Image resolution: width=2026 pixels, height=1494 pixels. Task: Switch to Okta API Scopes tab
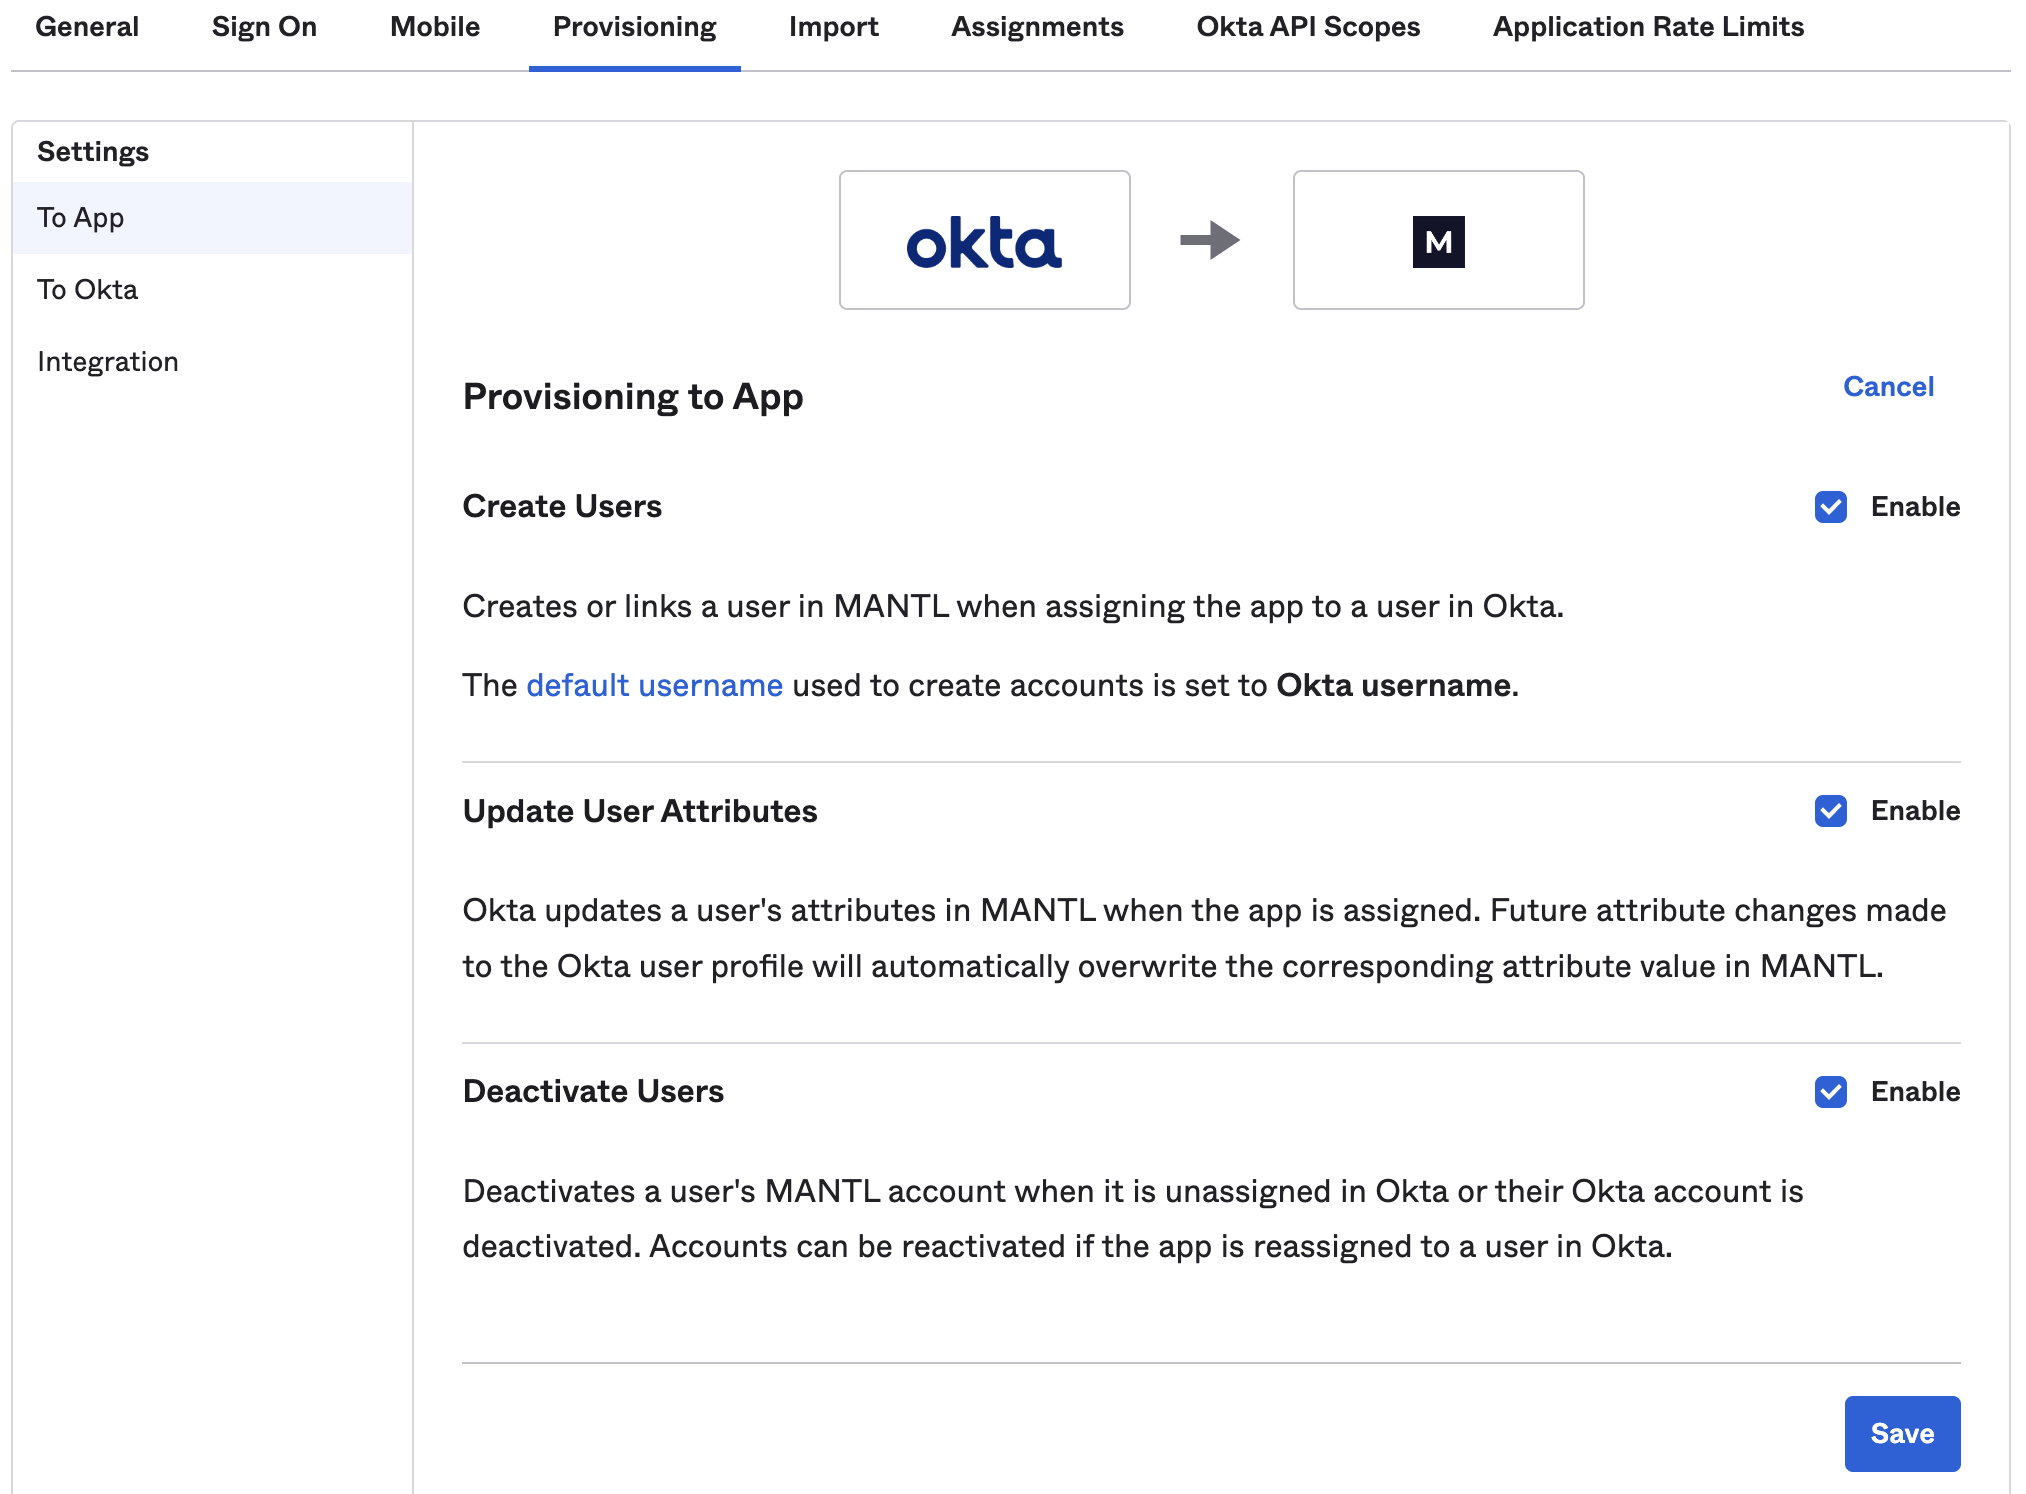tap(1308, 27)
